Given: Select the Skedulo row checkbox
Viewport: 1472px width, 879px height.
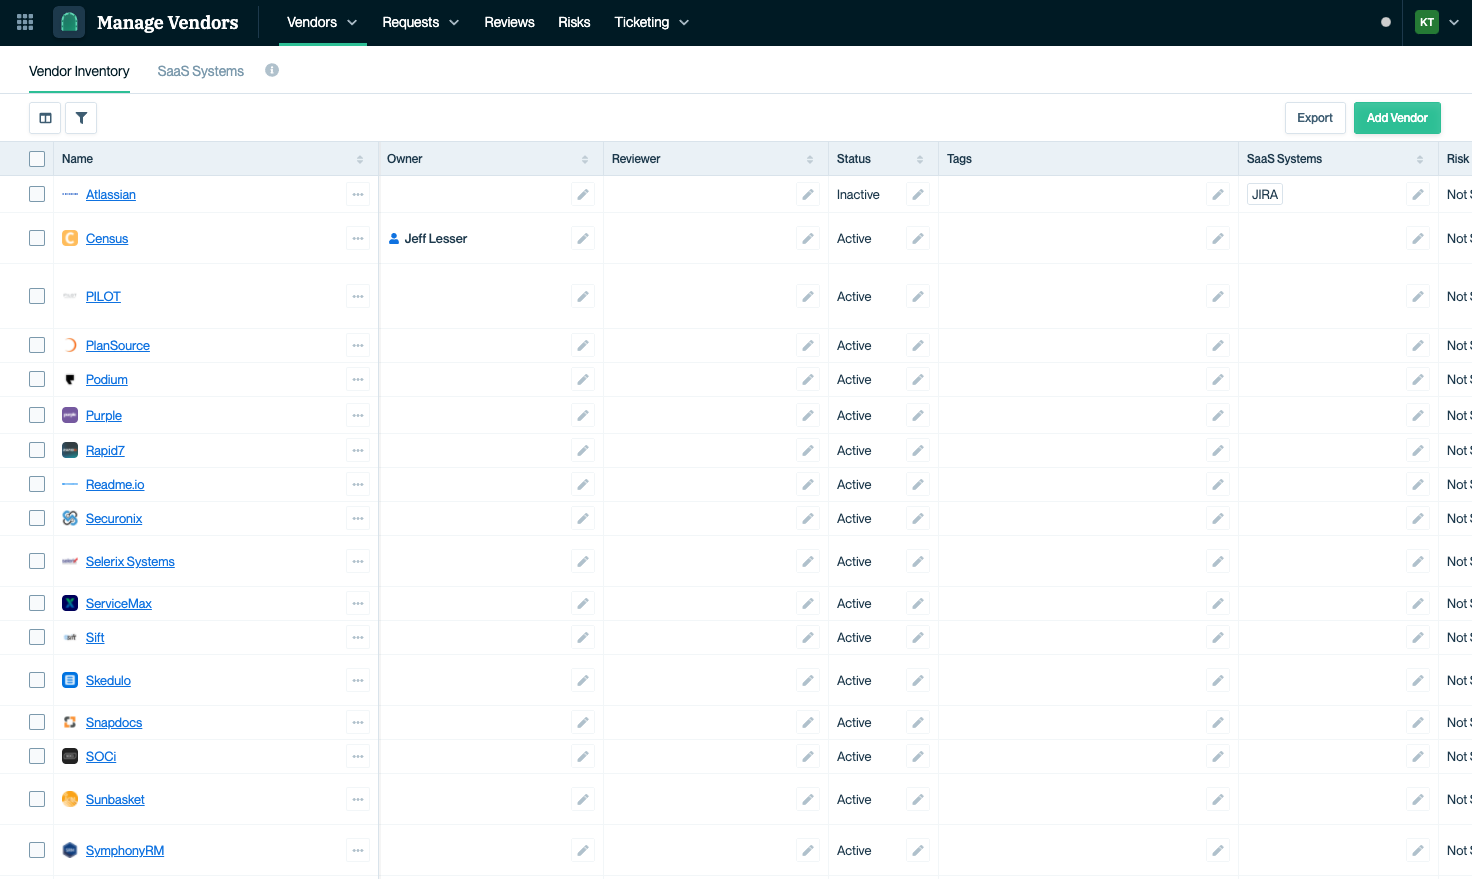Looking at the screenshot, I should 37,680.
